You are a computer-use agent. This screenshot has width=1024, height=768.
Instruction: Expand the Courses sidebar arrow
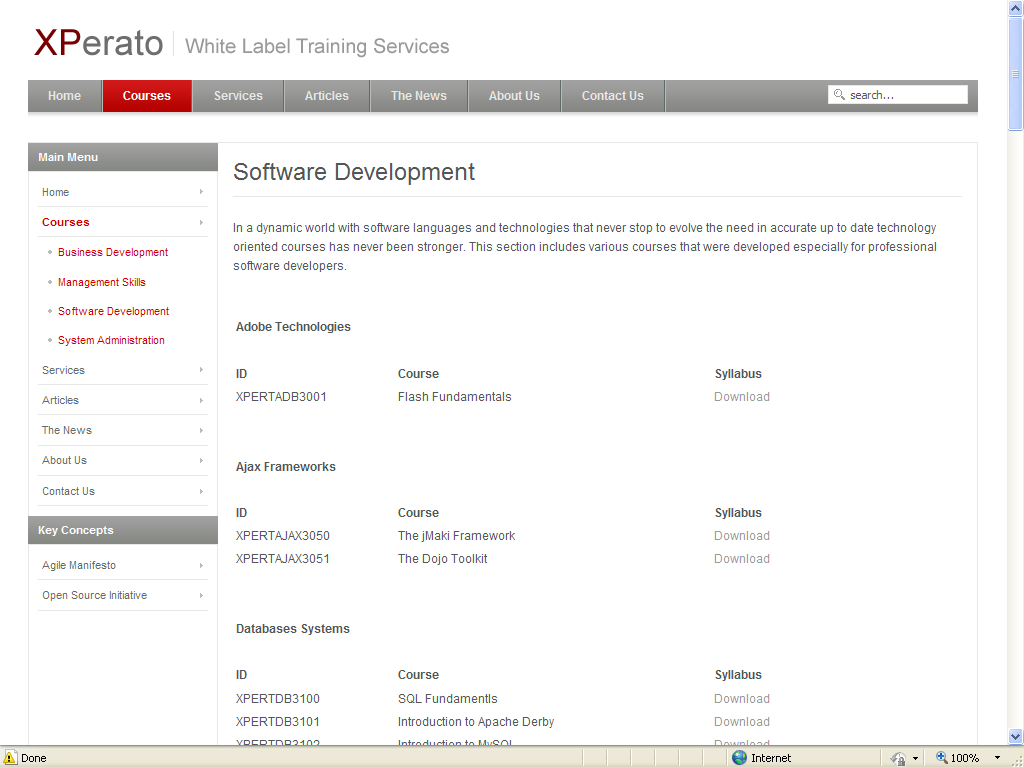201,222
